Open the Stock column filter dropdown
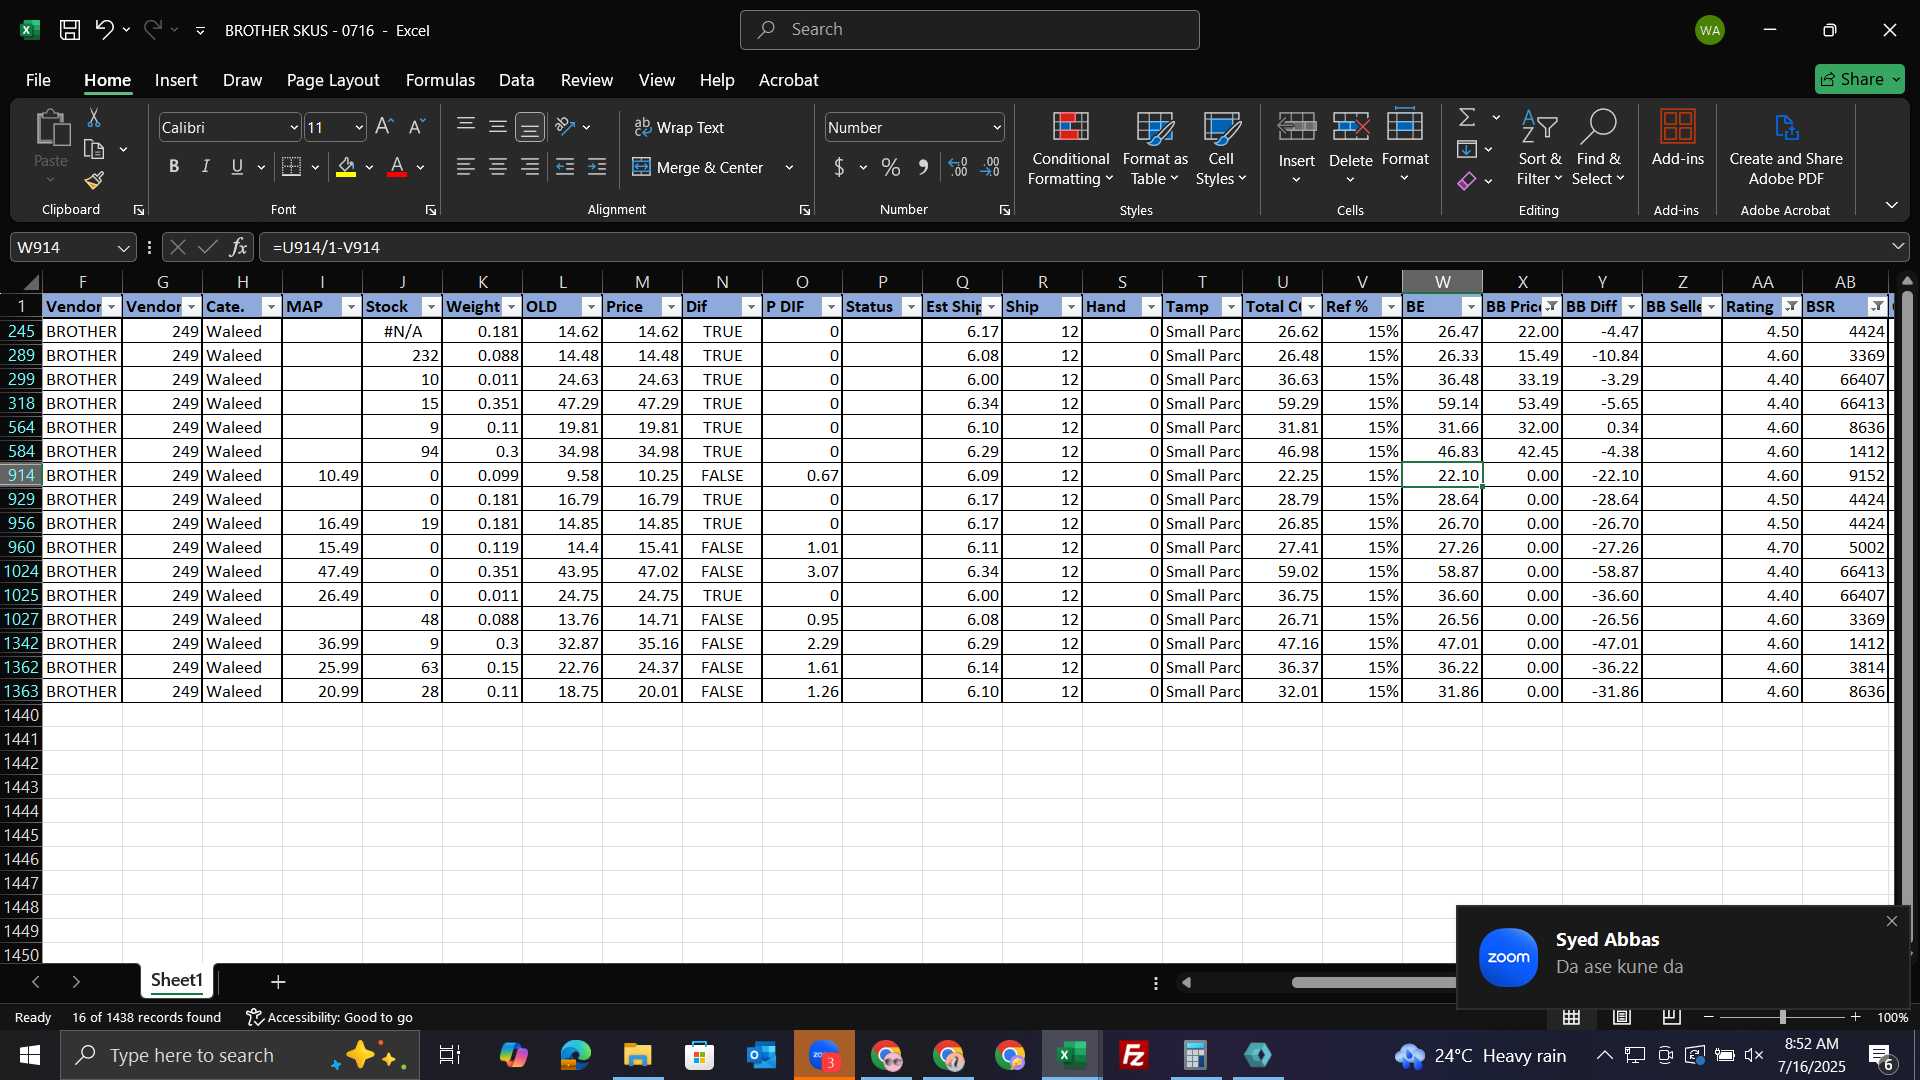This screenshot has width=1920, height=1080. pyautogui.click(x=431, y=307)
